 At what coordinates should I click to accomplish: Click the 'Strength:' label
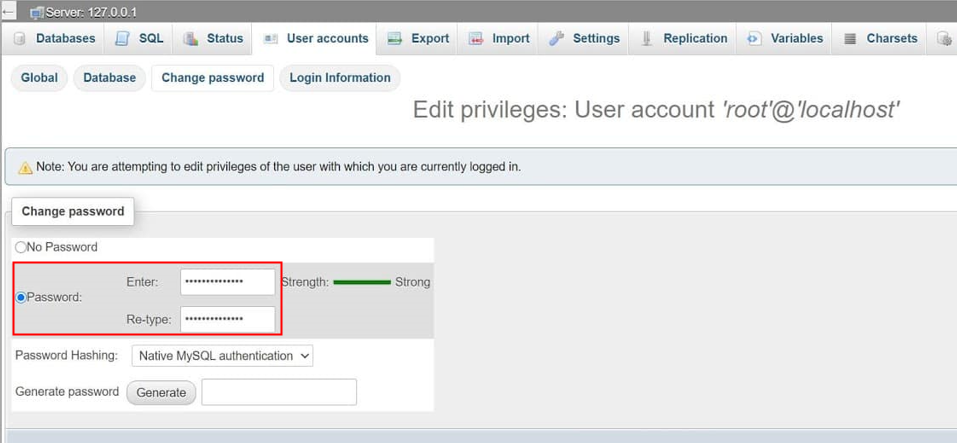pyautogui.click(x=305, y=283)
